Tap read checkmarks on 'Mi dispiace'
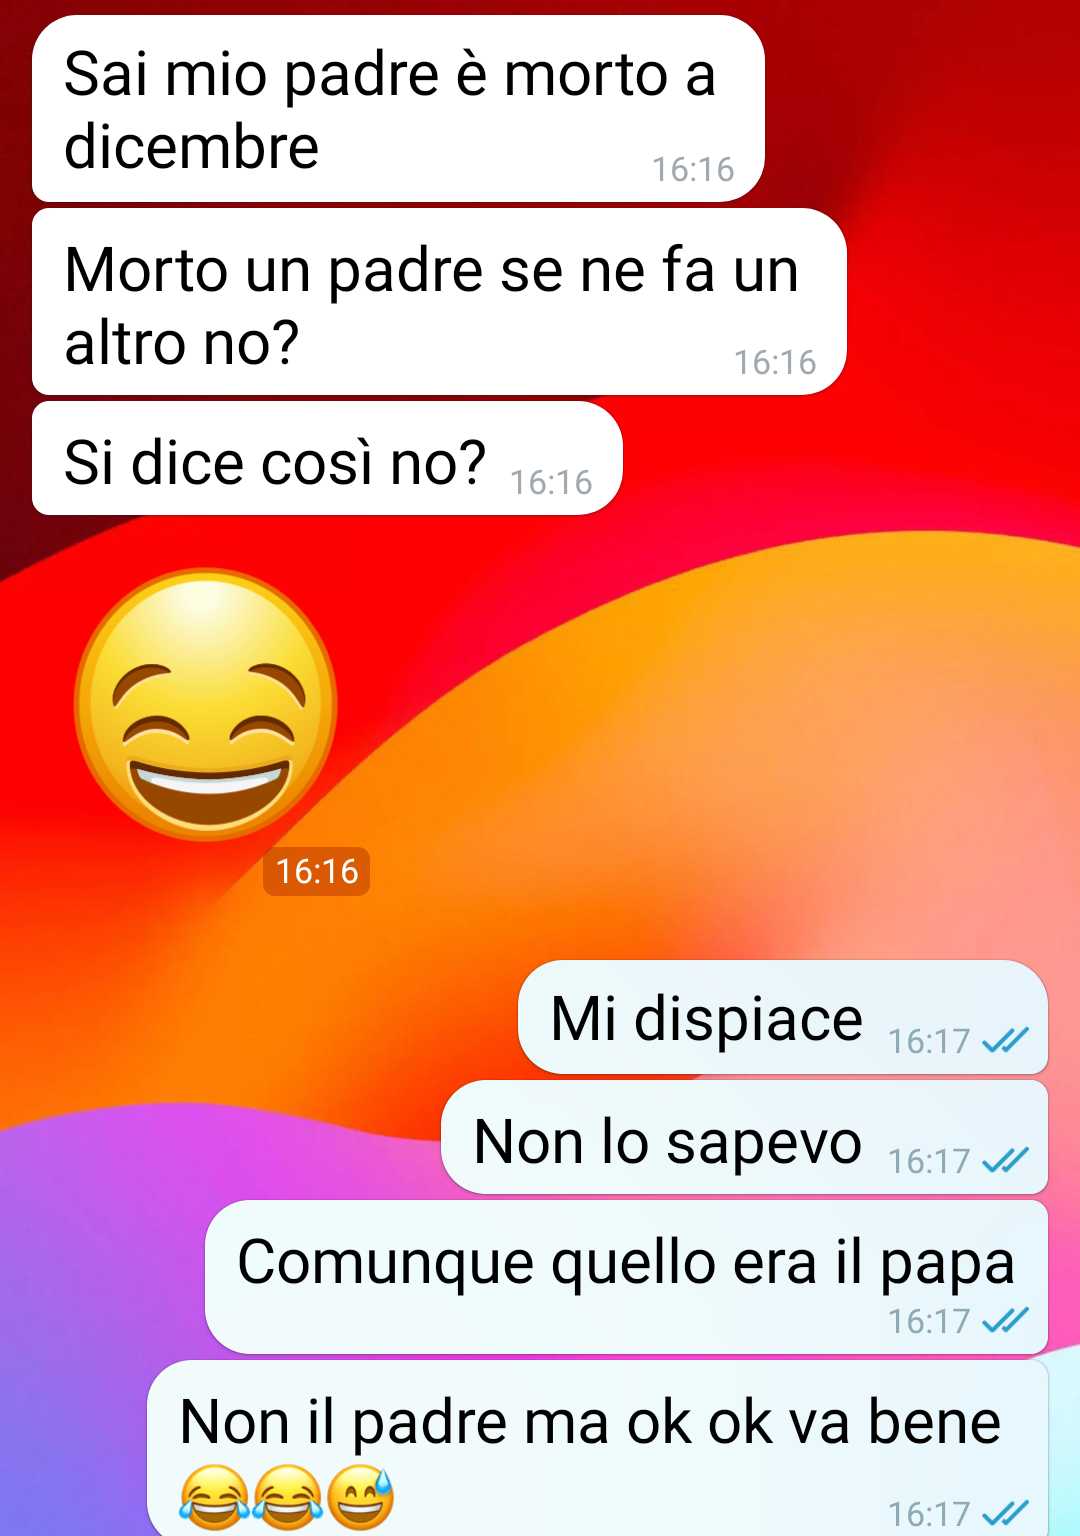1080x1536 pixels. point(1005,1041)
